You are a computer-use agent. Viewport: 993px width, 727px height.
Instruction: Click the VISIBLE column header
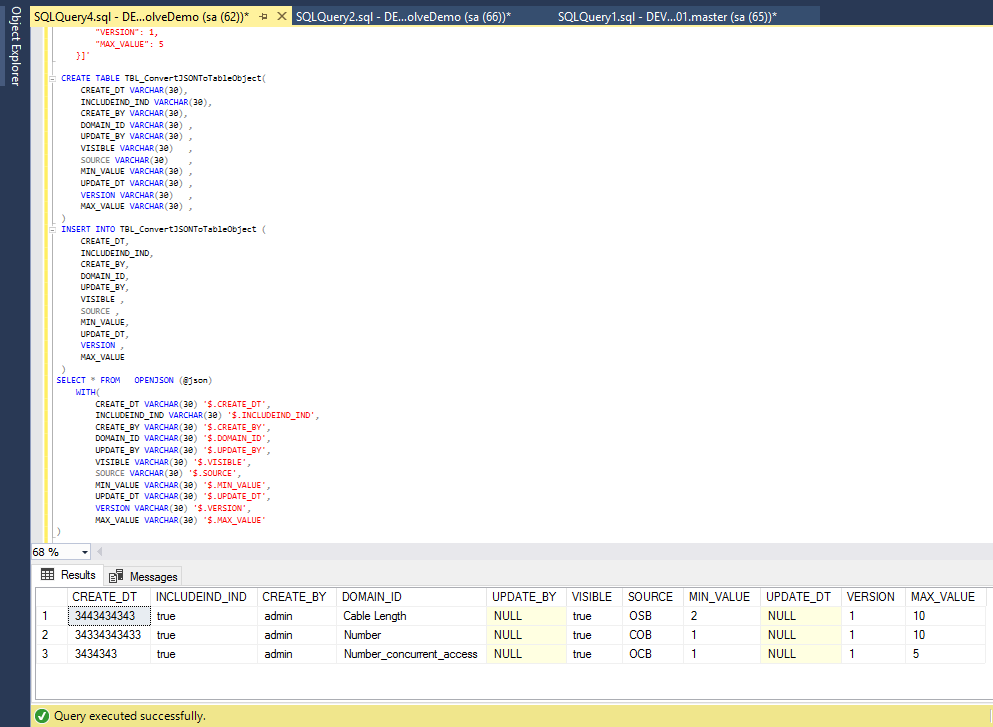[x=594, y=597]
